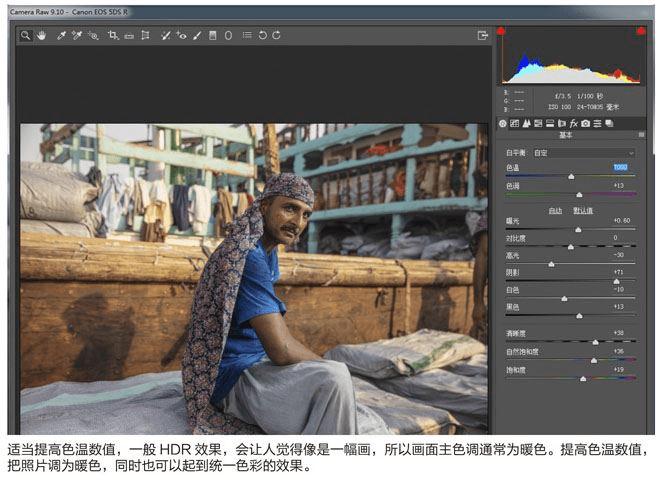This screenshot has width=663, height=488.
Task: Open the Camera Calibration panel tab
Action: pos(586,123)
